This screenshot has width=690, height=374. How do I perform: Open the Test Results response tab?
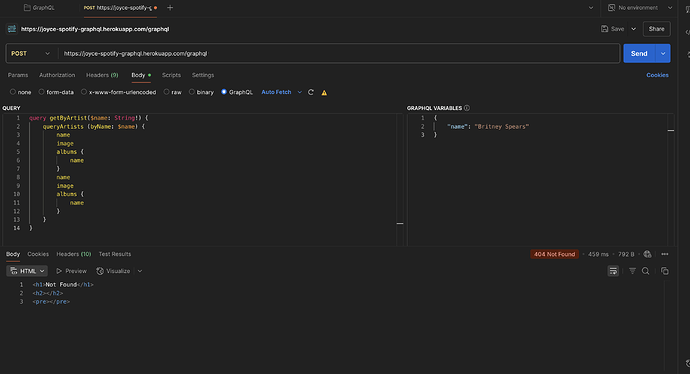coord(115,254)
